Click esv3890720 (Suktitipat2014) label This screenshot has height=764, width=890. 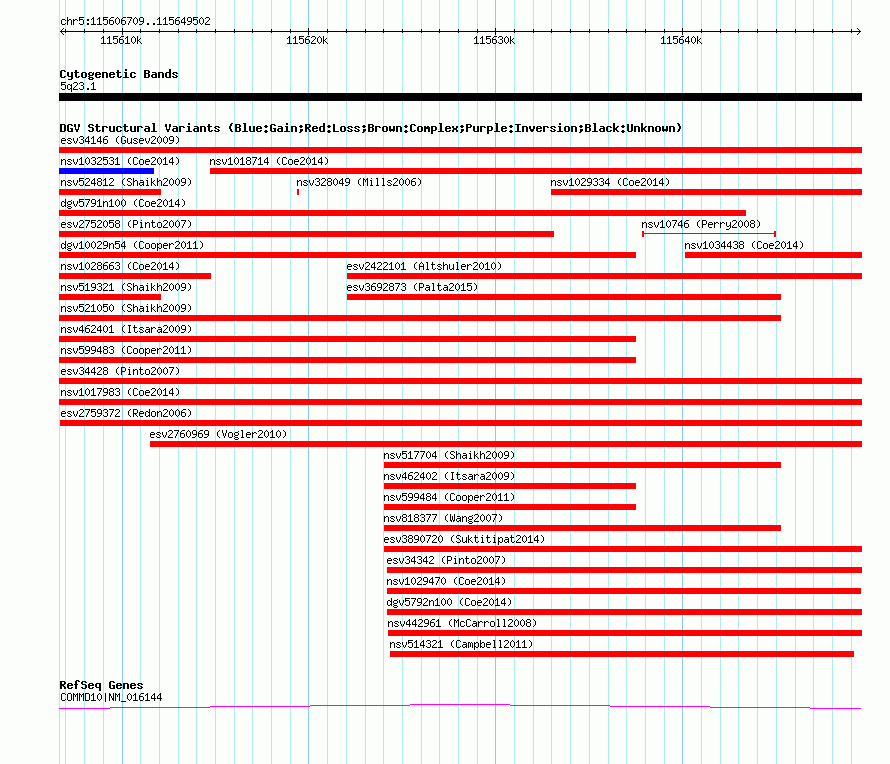pyautogui.click(x=464, y=539)
